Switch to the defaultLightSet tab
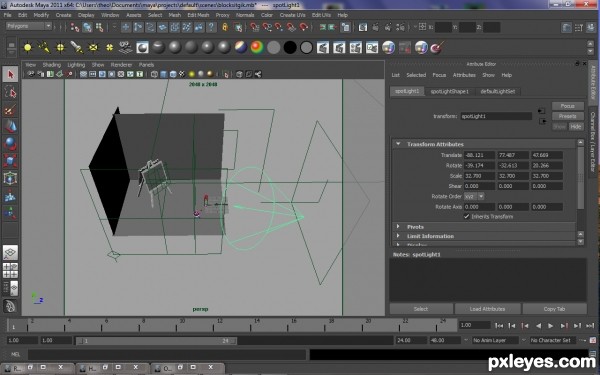Screen dimensions: 600x375 tap(497, 91)
